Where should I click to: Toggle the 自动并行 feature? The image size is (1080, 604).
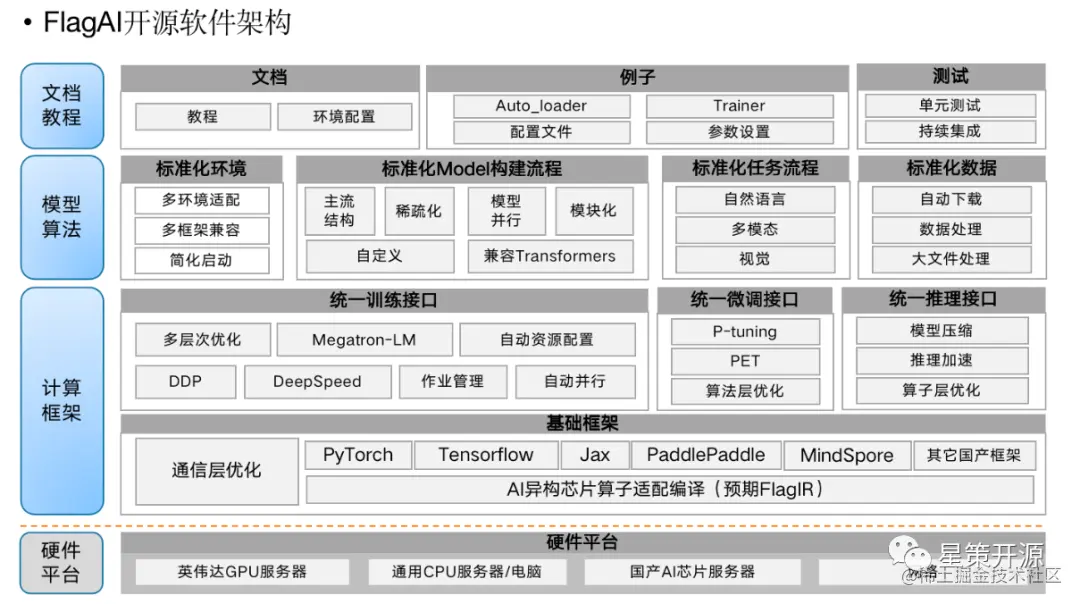click(574, 381)
